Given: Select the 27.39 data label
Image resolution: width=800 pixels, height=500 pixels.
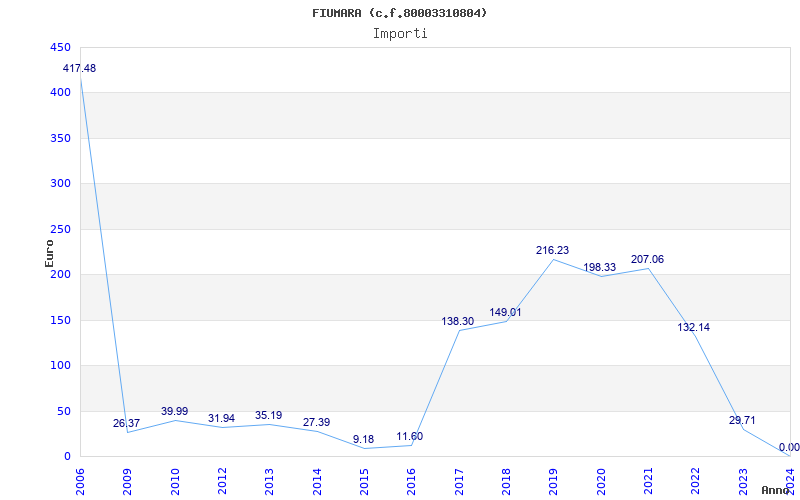Looking at the screenshot, I should (x=316, y=422).
